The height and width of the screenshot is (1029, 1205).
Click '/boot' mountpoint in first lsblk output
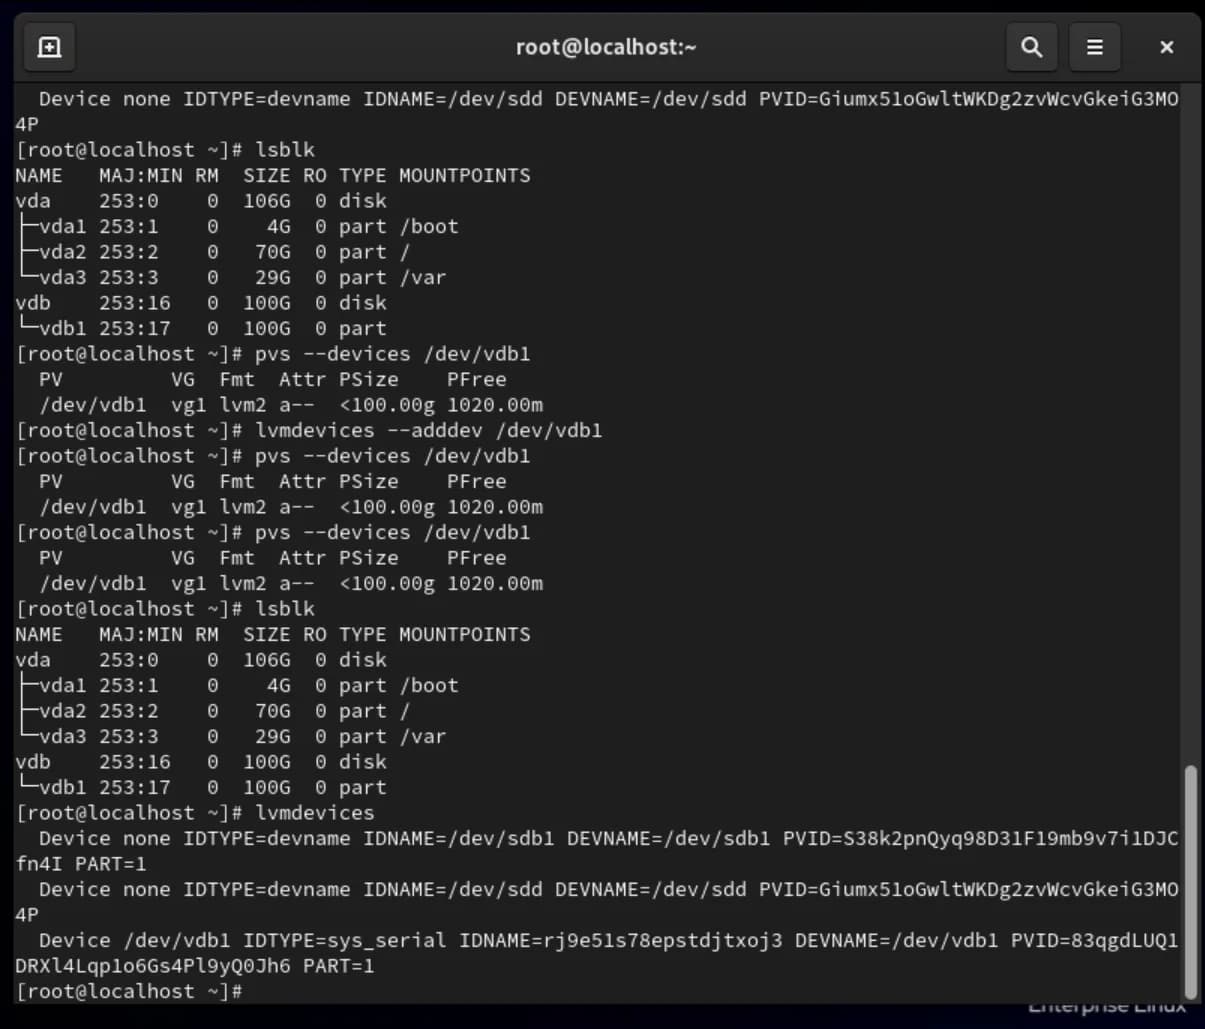pos(429,226)
